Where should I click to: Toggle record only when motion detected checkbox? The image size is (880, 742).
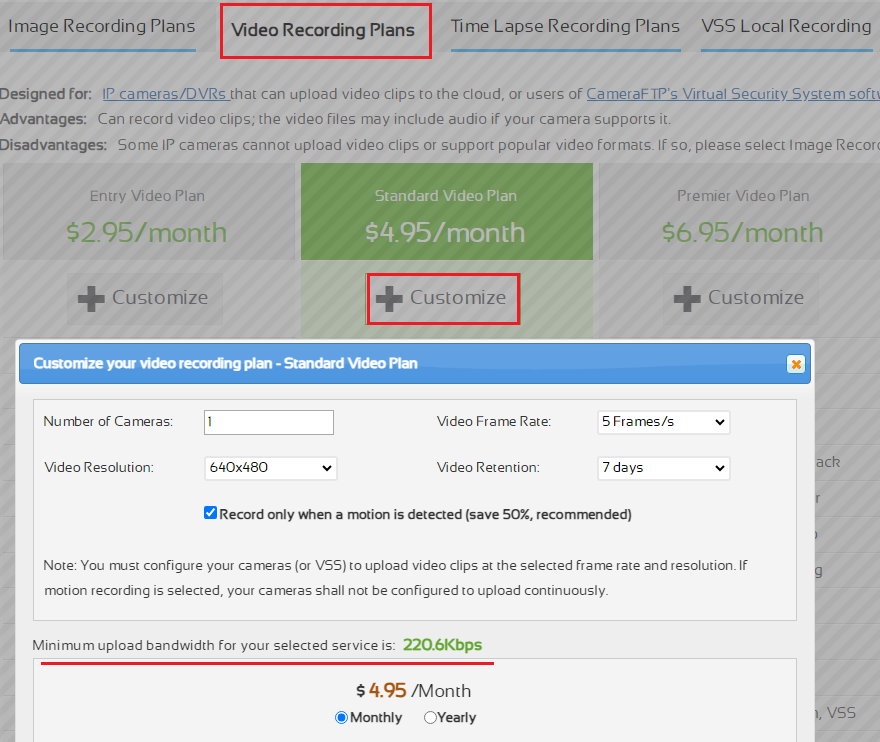pos(210,513)
